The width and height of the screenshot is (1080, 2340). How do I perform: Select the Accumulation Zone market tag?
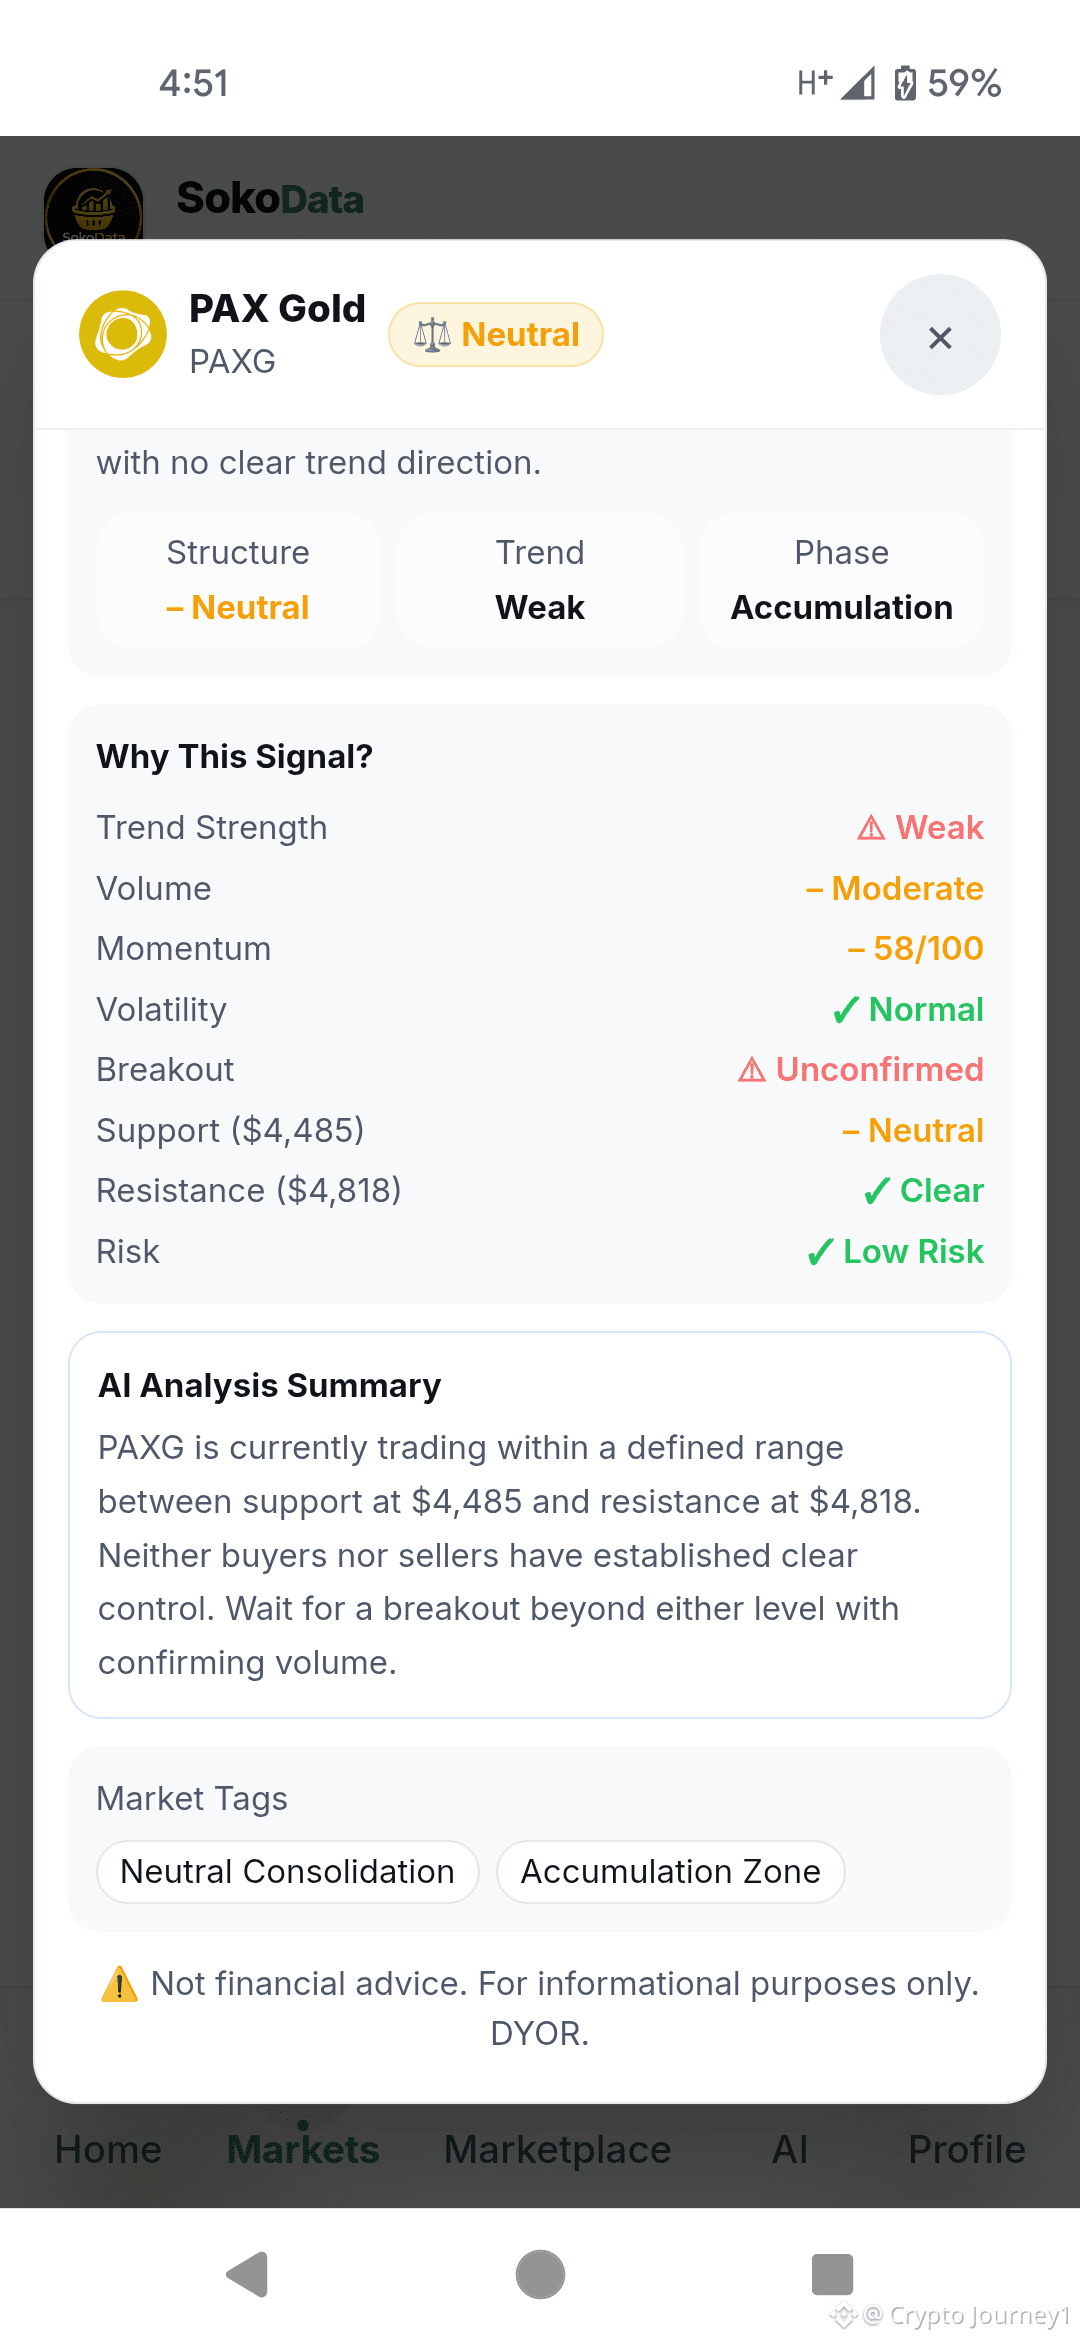coord(671,1871)
